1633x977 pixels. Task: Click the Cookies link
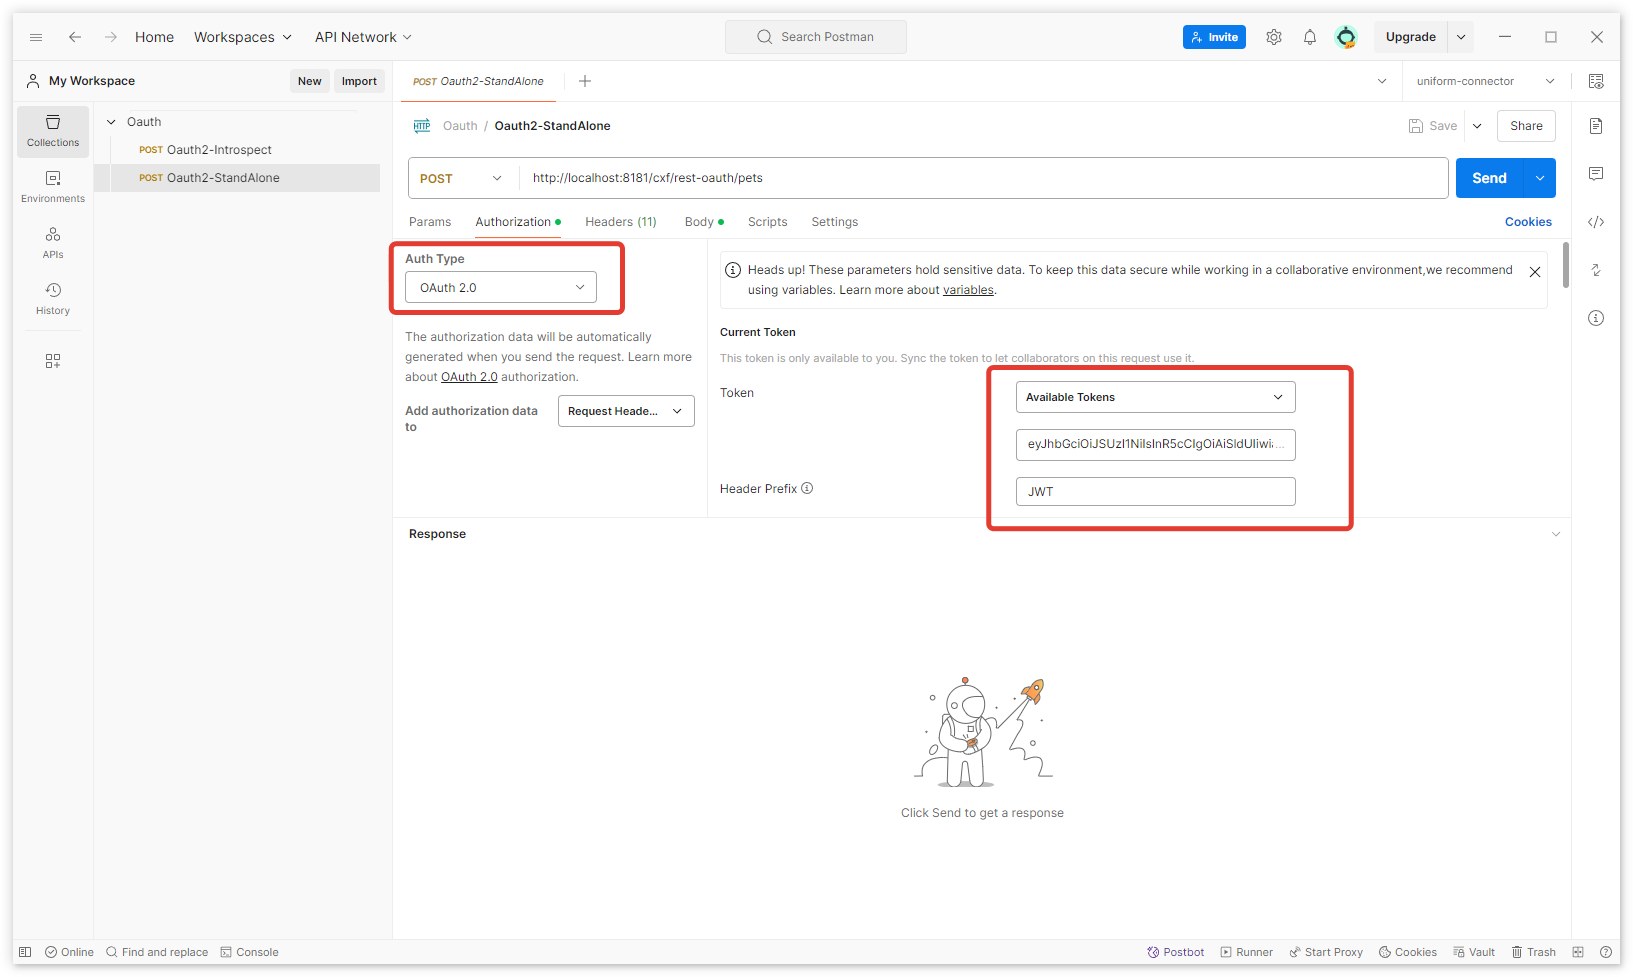(1528, 222)
